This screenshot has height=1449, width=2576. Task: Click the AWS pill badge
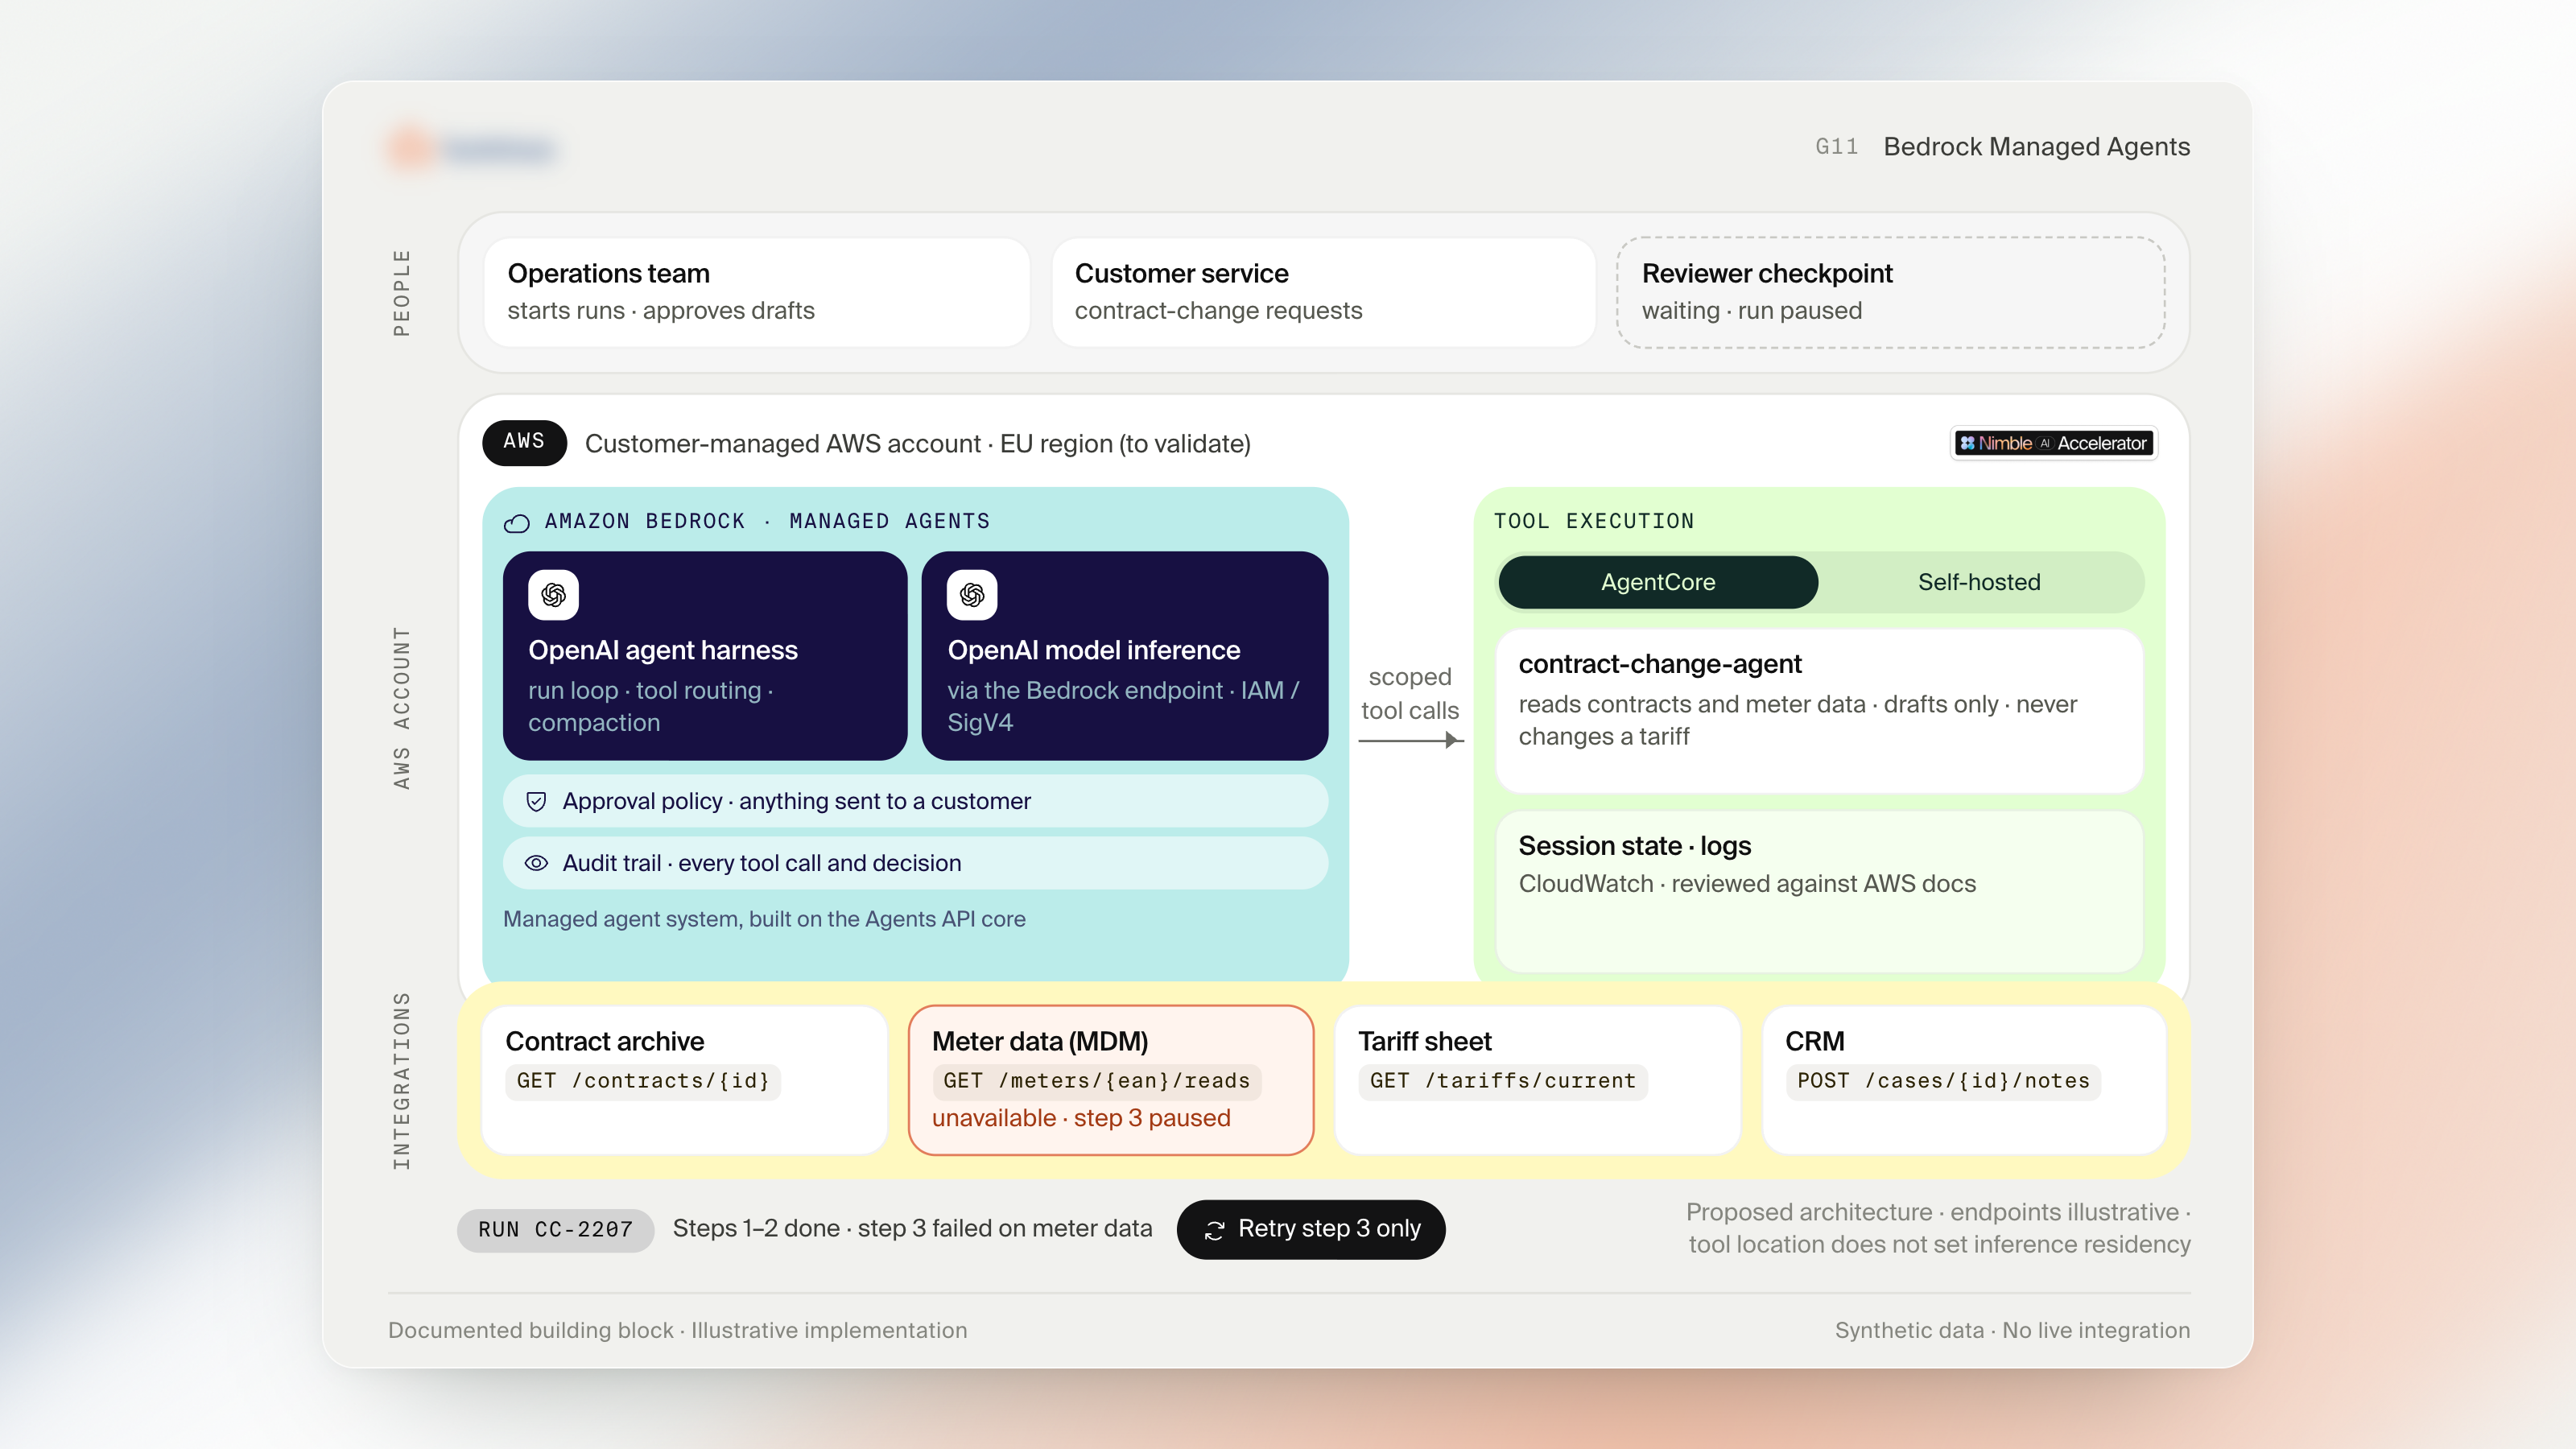coord(524,442)
